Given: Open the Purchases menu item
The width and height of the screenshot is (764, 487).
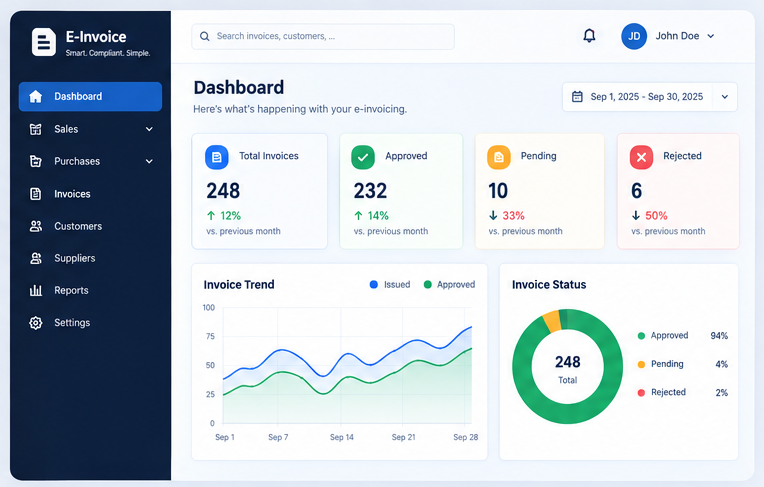Looking at the screenshot, I should (90, 161).
